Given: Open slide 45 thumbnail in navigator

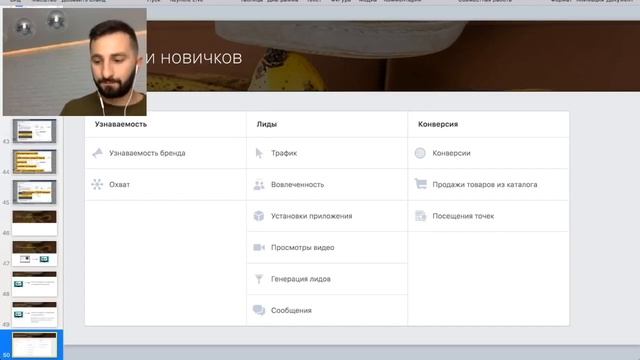Looking at the screenshot, I should pyautogui.click(x=34, y=192).
